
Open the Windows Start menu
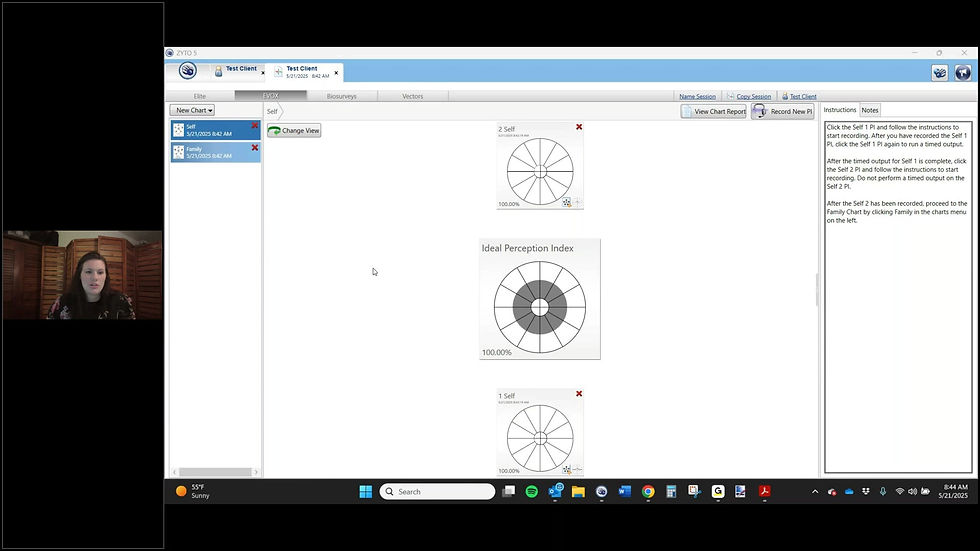(x=366, y=492)
